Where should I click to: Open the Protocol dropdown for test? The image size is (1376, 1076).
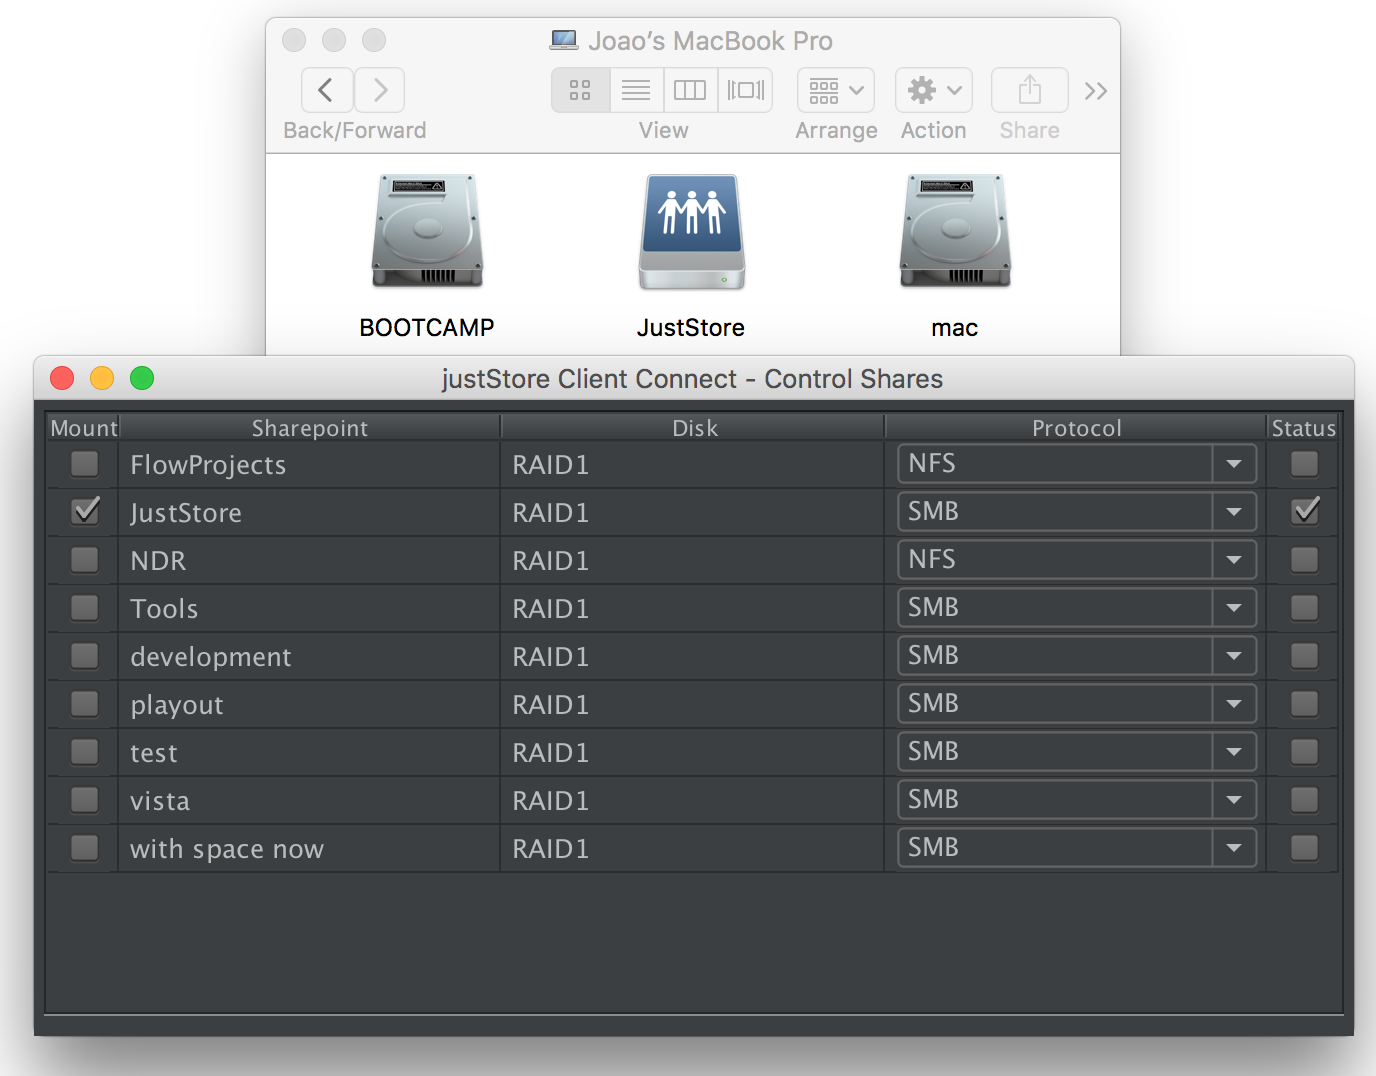tap(1077, 752)
